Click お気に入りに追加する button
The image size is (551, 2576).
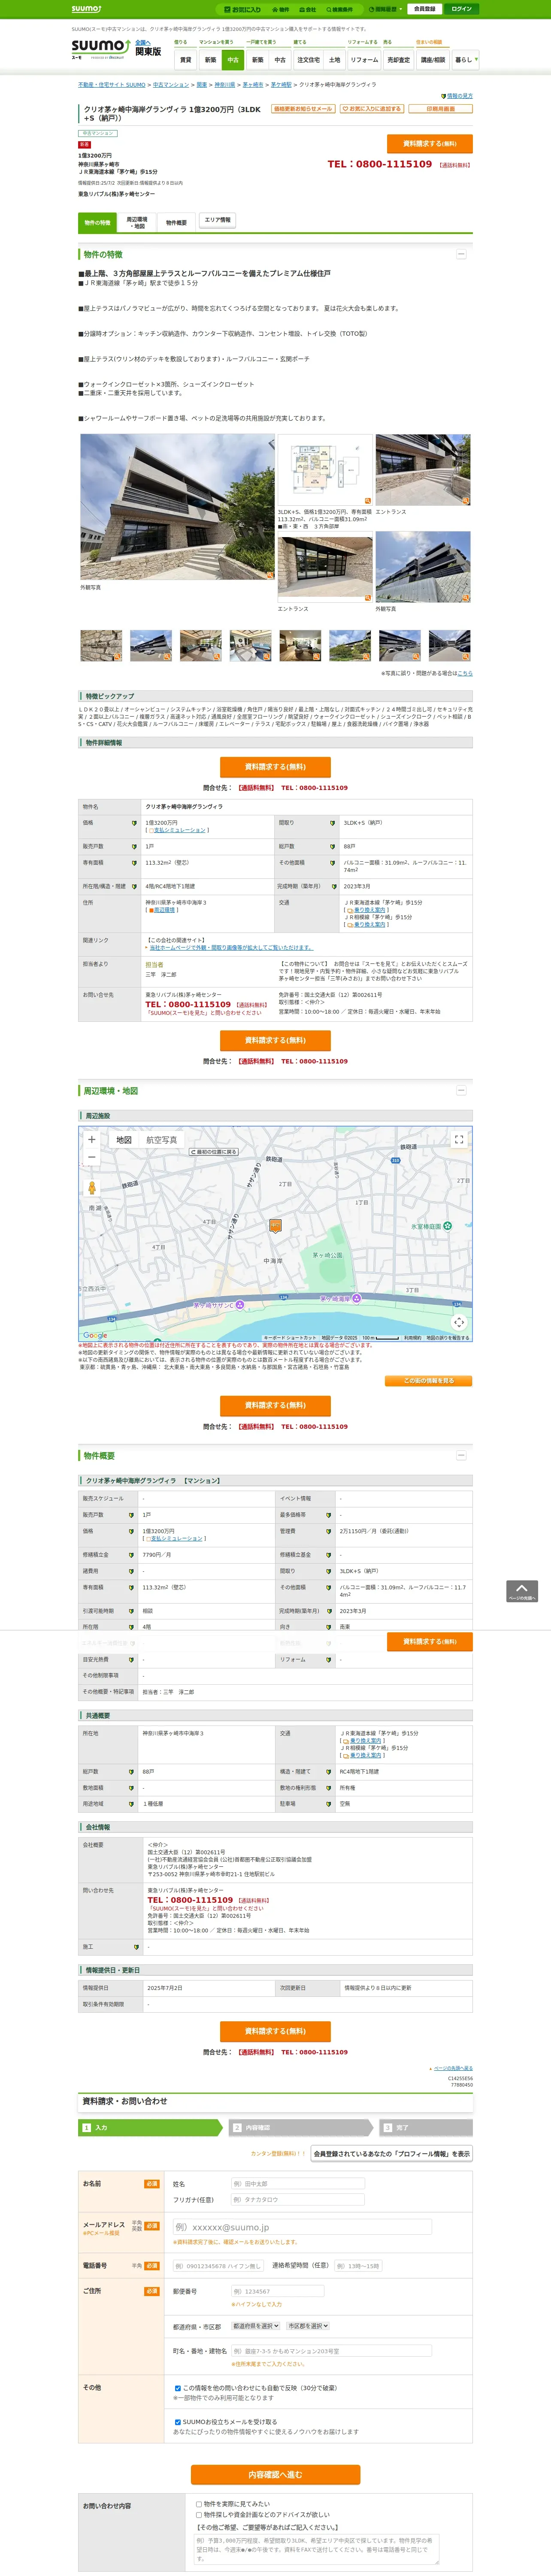pos(372,109)
